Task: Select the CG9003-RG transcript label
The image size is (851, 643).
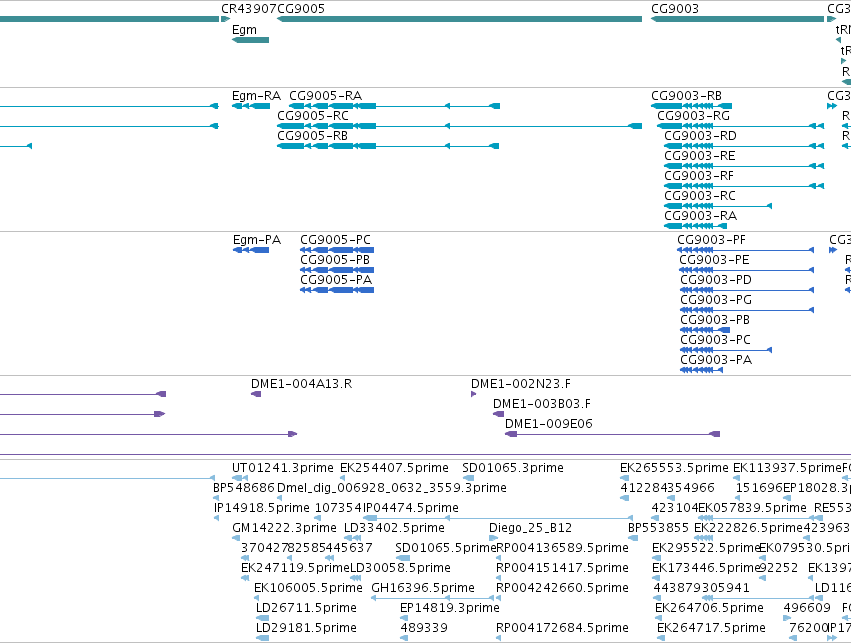Action: (693, 116)
